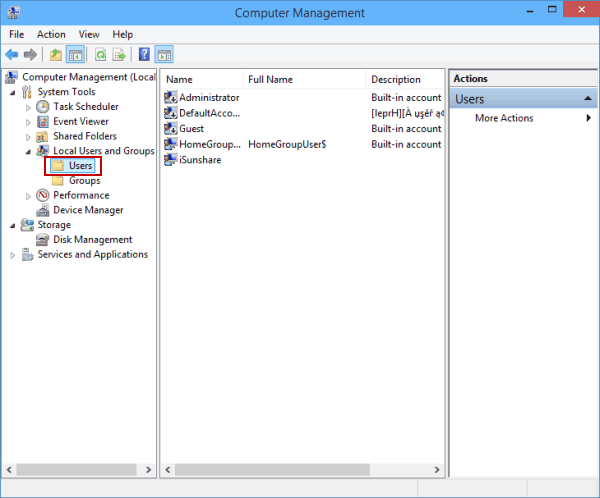Open the View menu
The width and height of the screenshot is (600, 498).
point(88,34)
